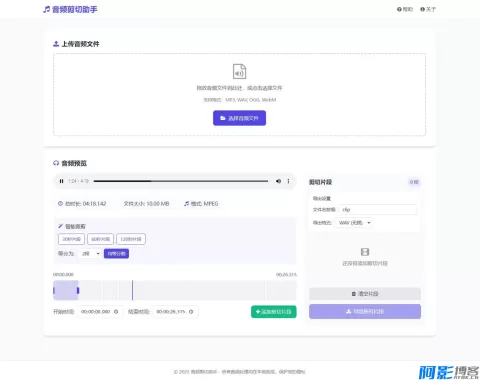The width and height of the screenshot is (480, 380).
Task: Click the headphone icon beside 音频预览
Action: tap(56, 163)
